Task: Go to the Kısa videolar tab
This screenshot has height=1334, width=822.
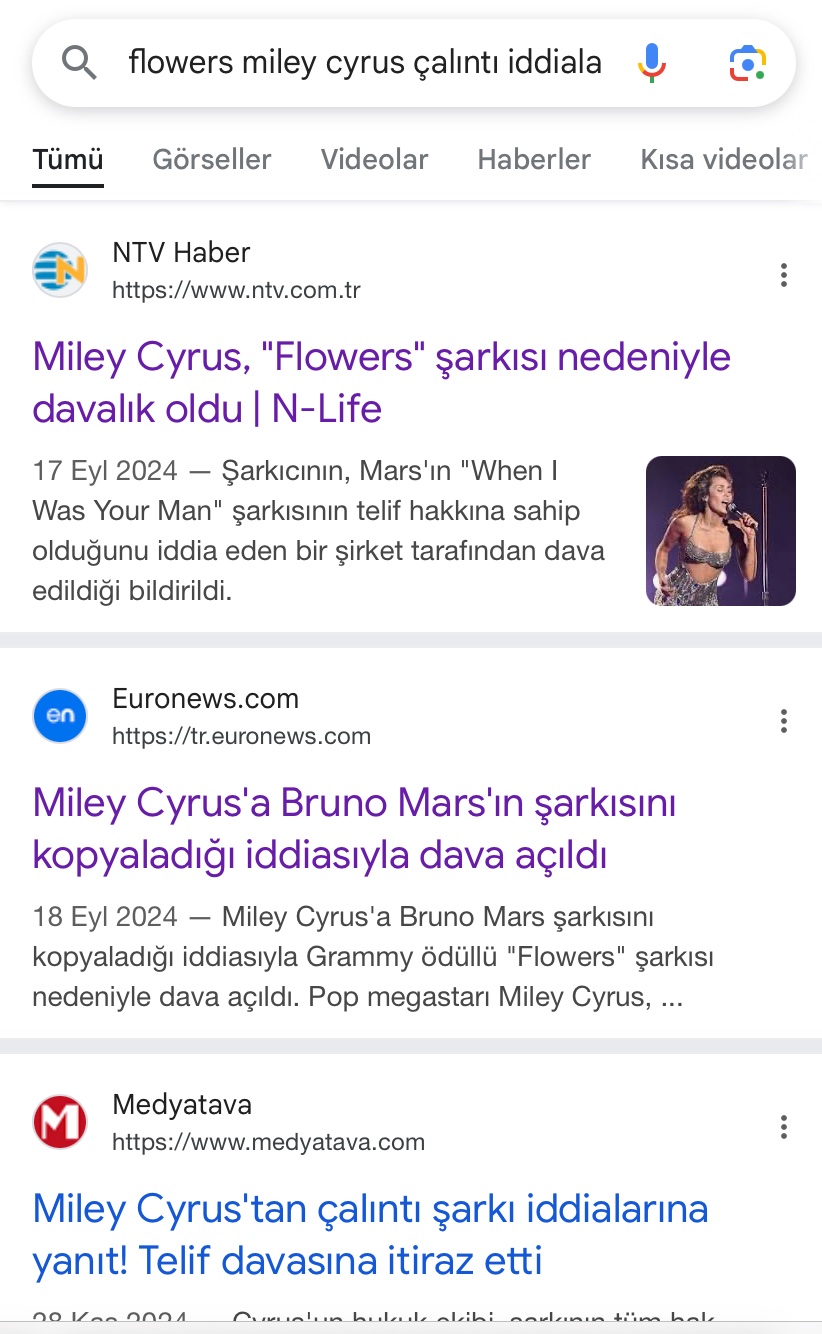Action: click(x=723, y=160)
